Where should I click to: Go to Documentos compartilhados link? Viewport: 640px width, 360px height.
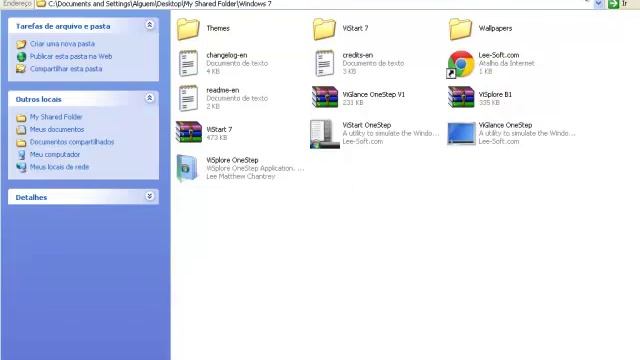pyautogui.click(x=72, y=142)
